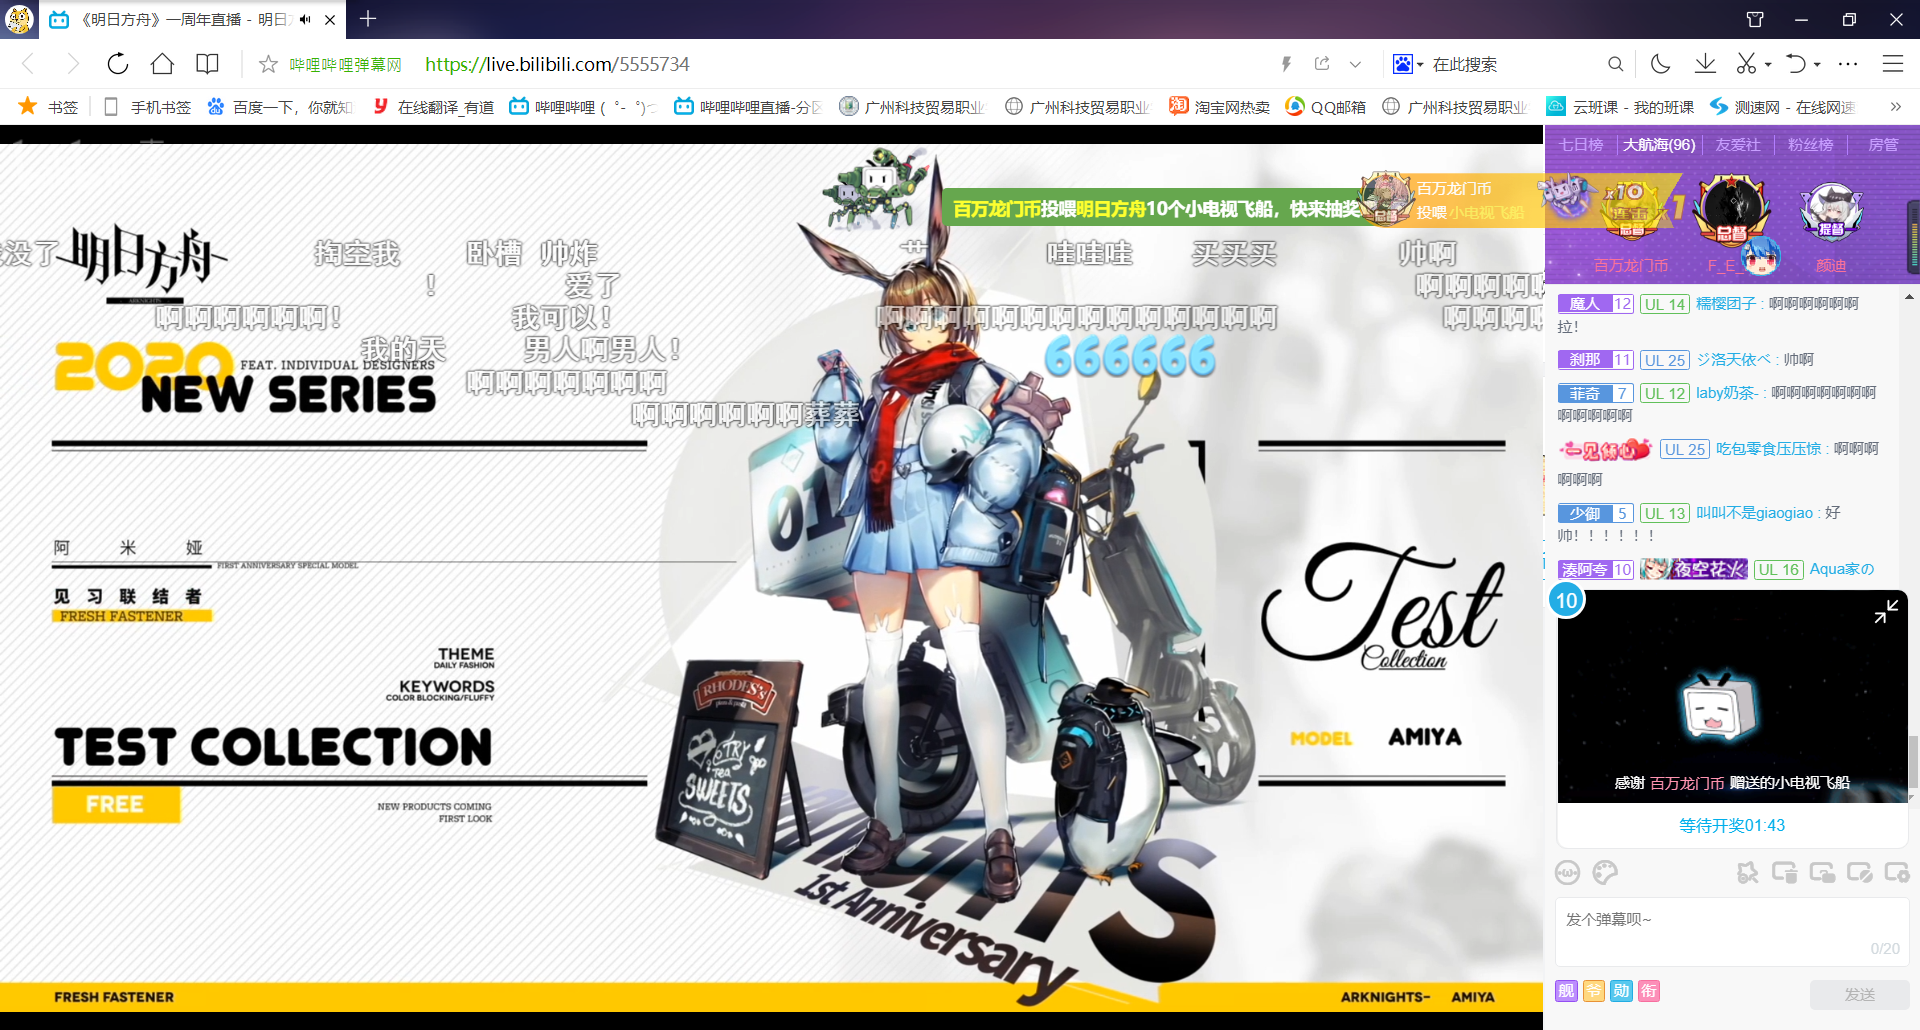Click 等待开奖 lottery countdown button

[1732, 825]
